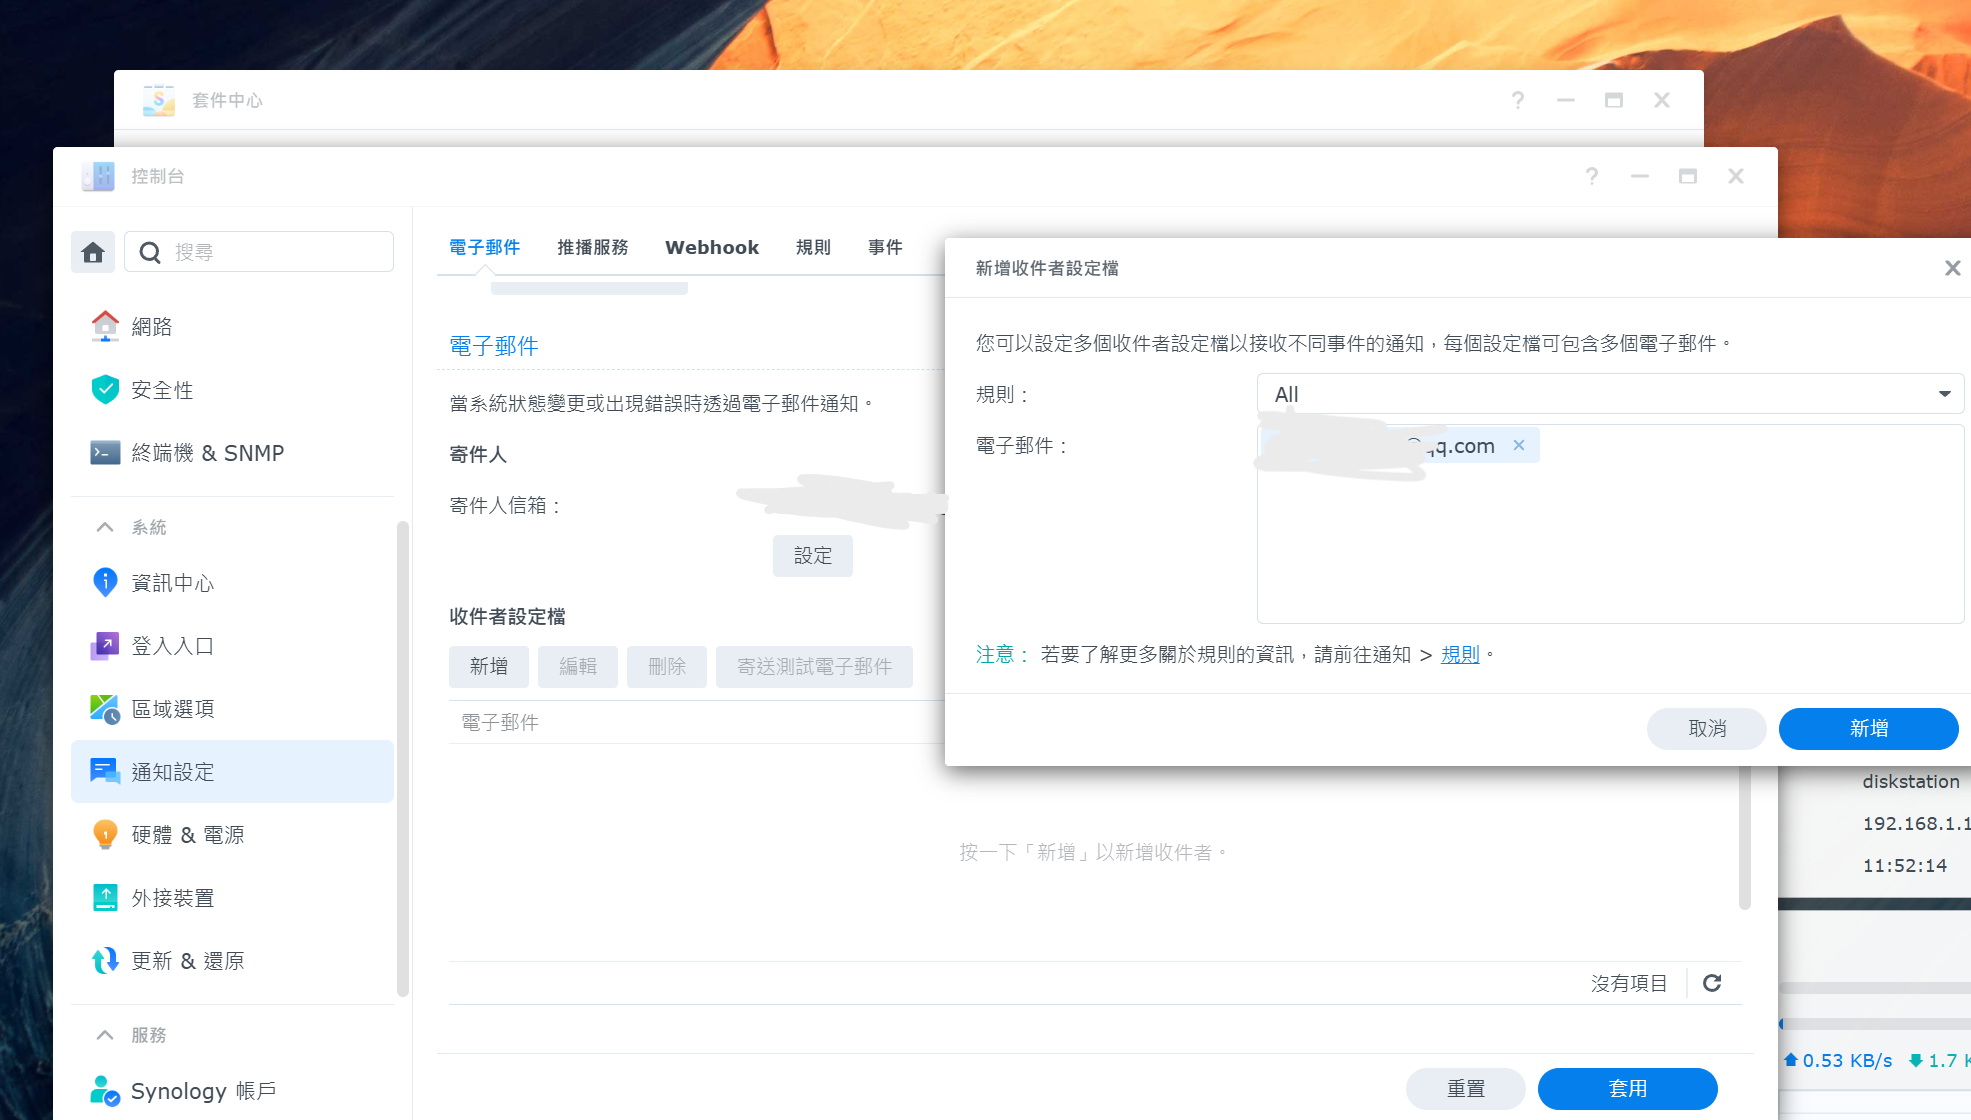The height and width of the screenshot is (1120, 1971).
Task: Switch to the 推播服務 tab
Action: (x=592, y=247)
